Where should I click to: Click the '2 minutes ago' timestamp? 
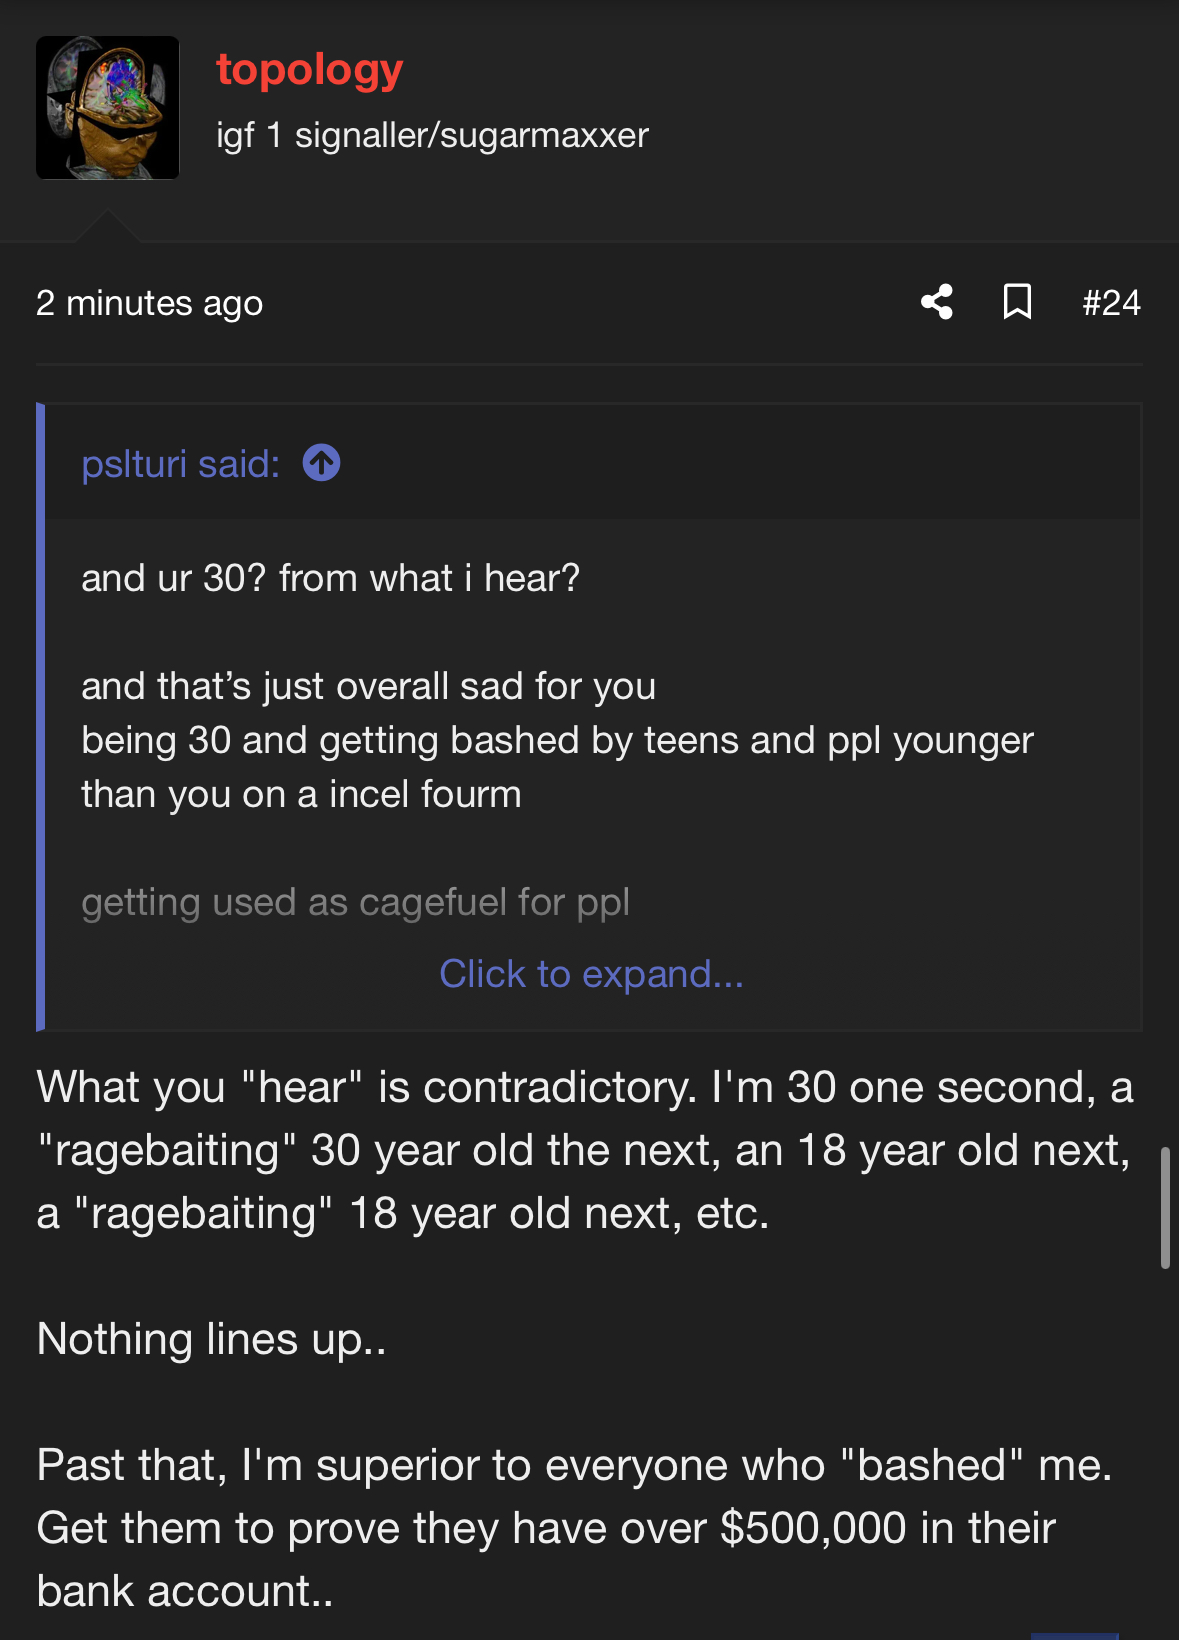click(149, 303)
